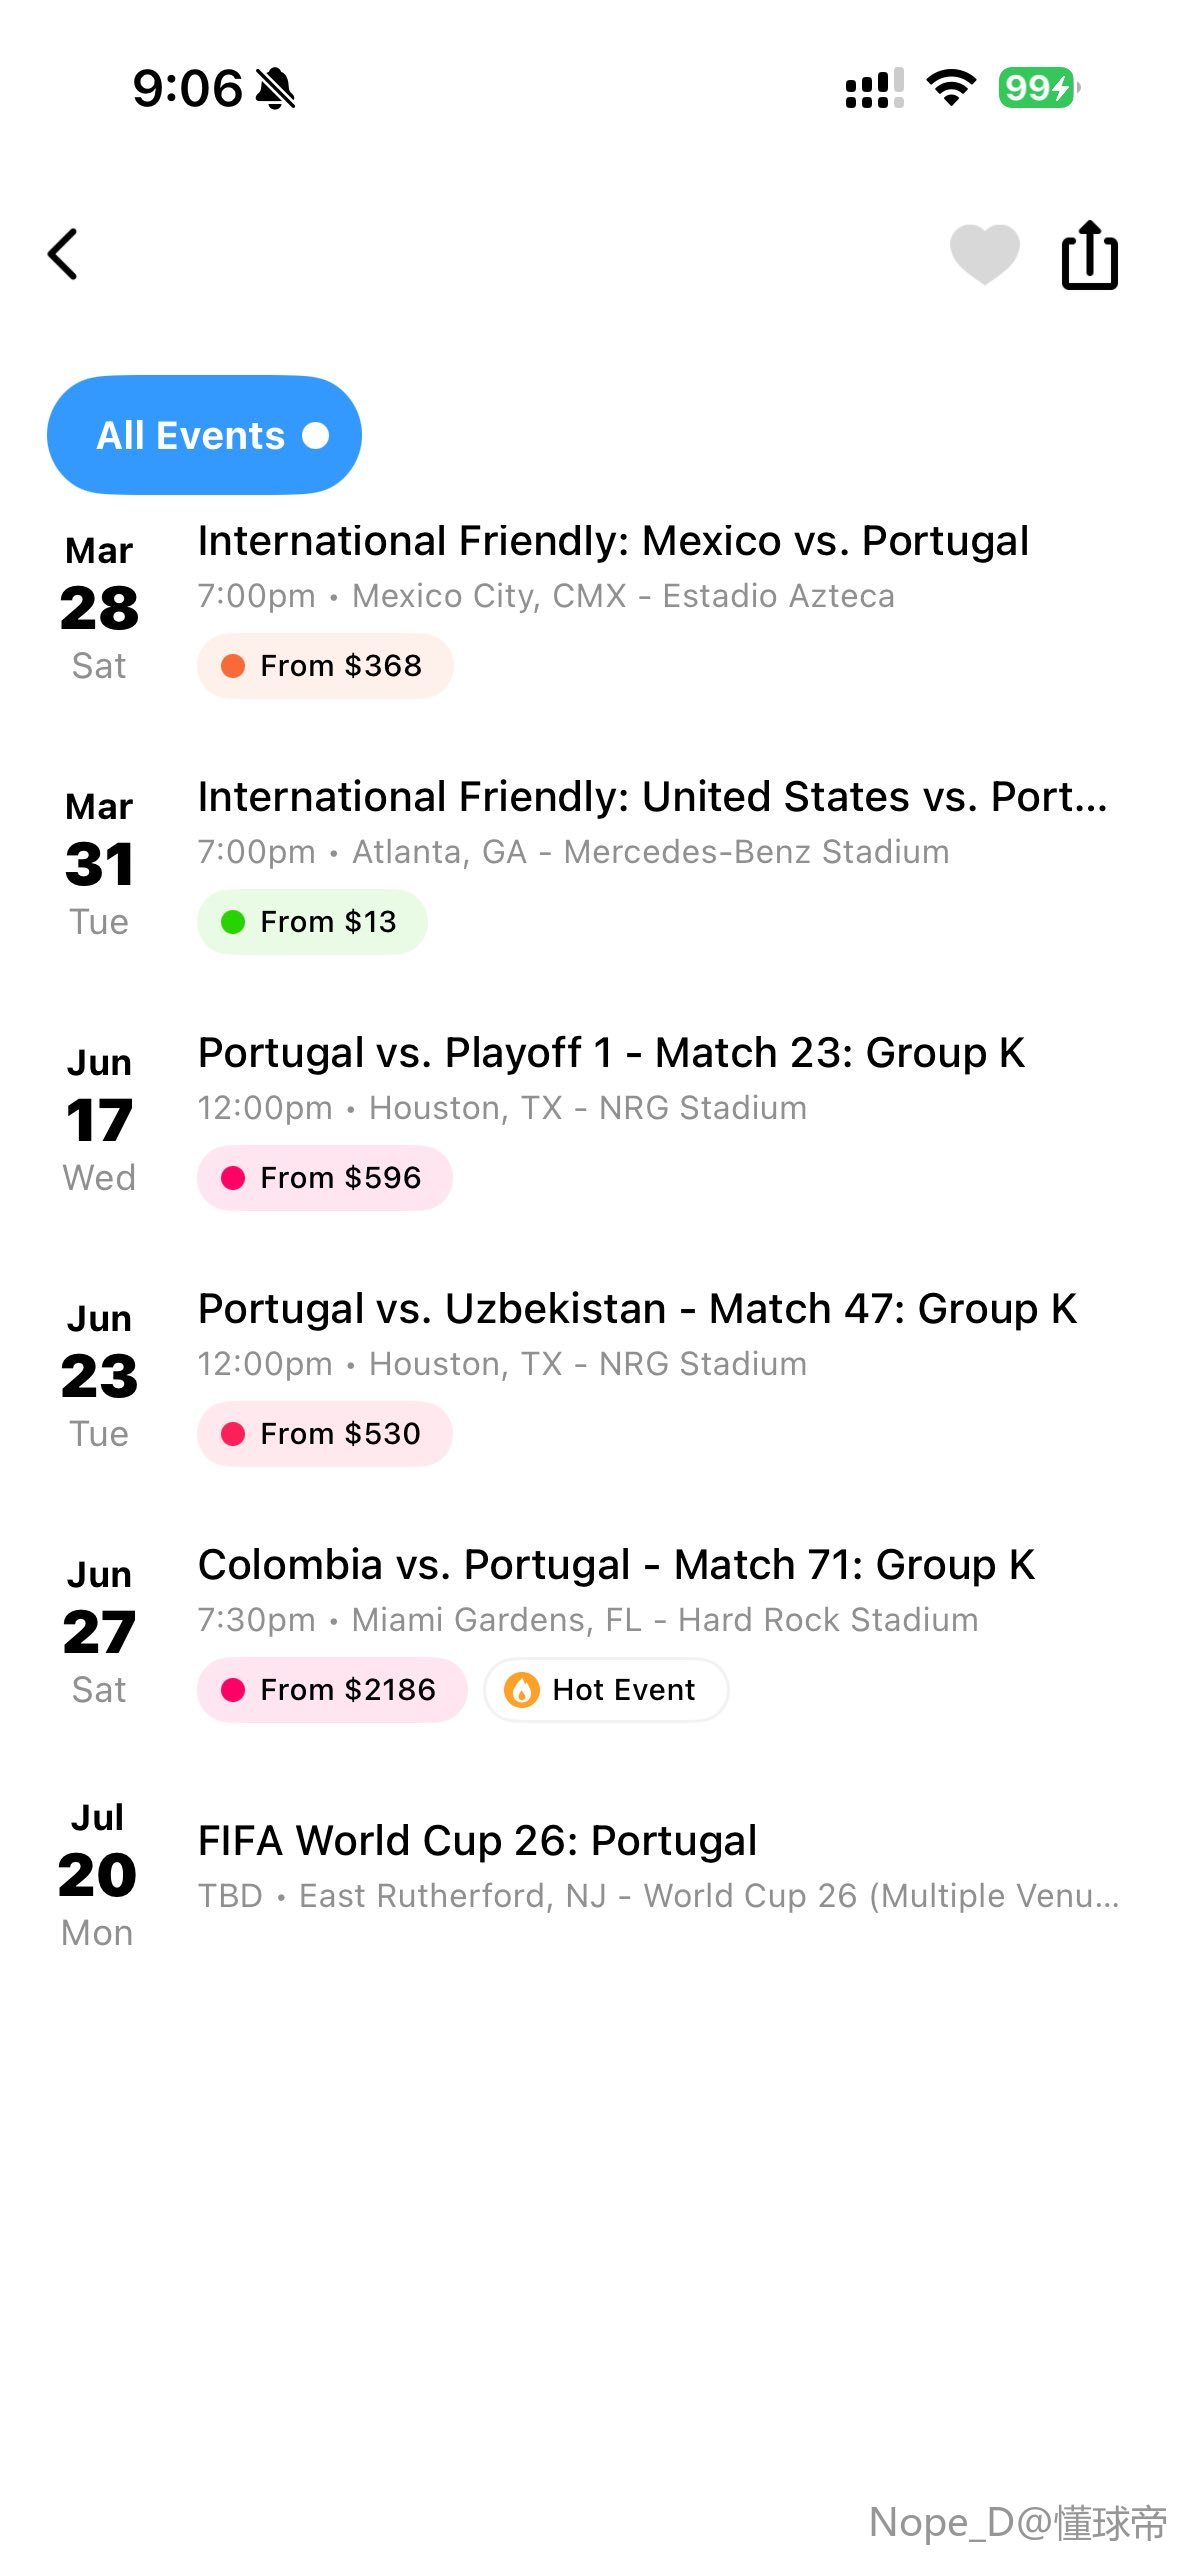Tap the From $530 price badge

[x=325, y=1434]
